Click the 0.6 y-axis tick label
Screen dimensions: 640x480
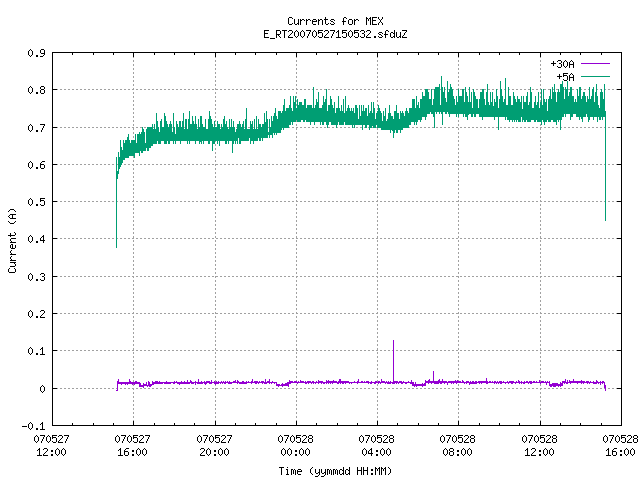pos(36,165)
